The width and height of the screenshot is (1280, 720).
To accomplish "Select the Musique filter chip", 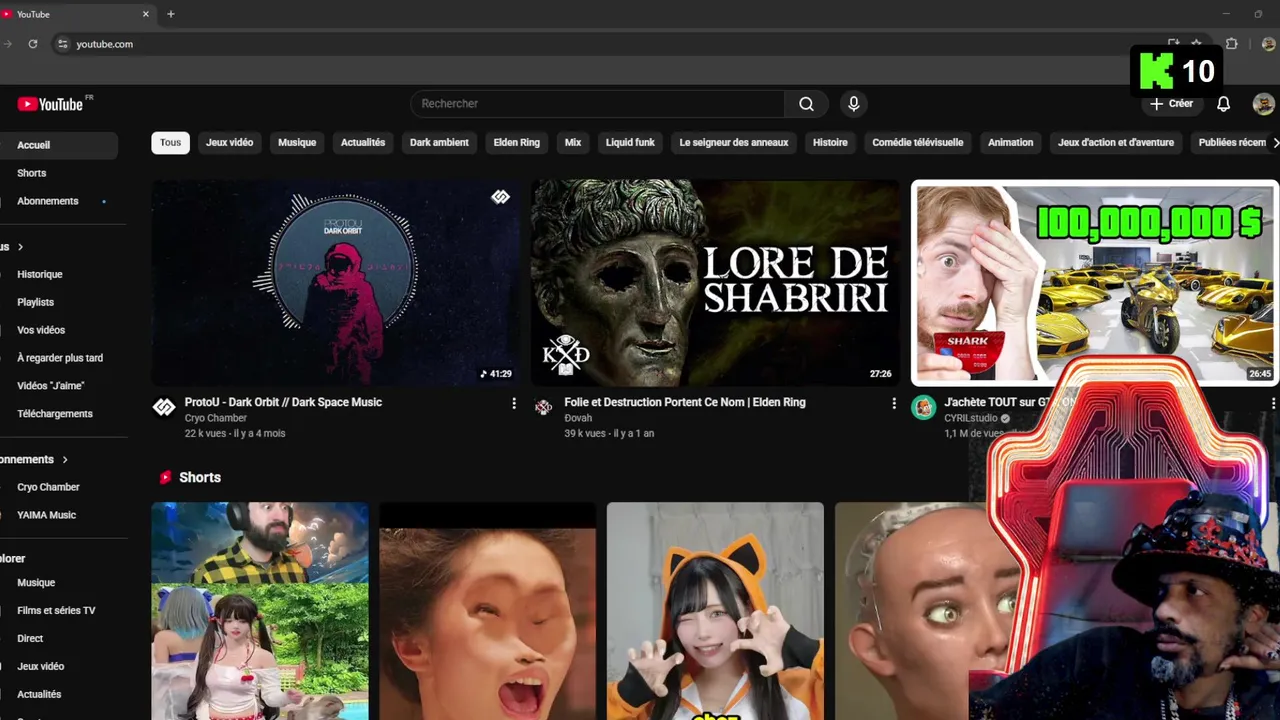I will (297, 143).
